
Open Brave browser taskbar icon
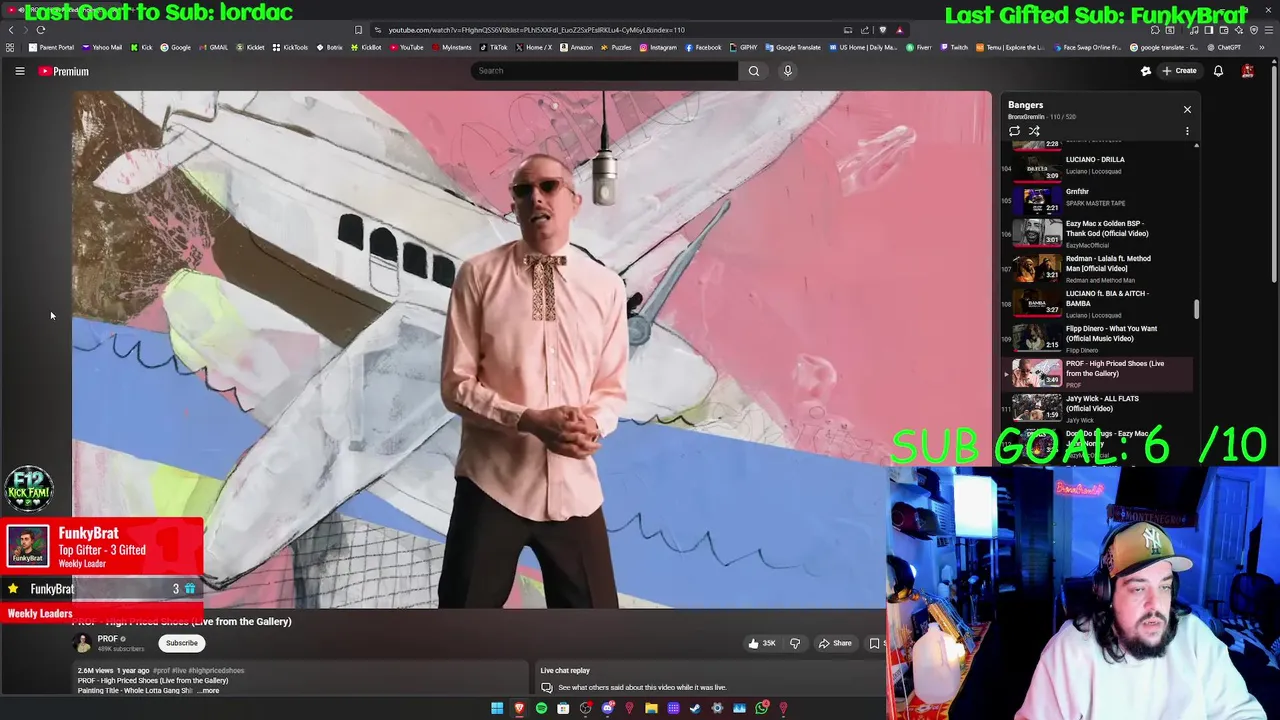[519, 709]
